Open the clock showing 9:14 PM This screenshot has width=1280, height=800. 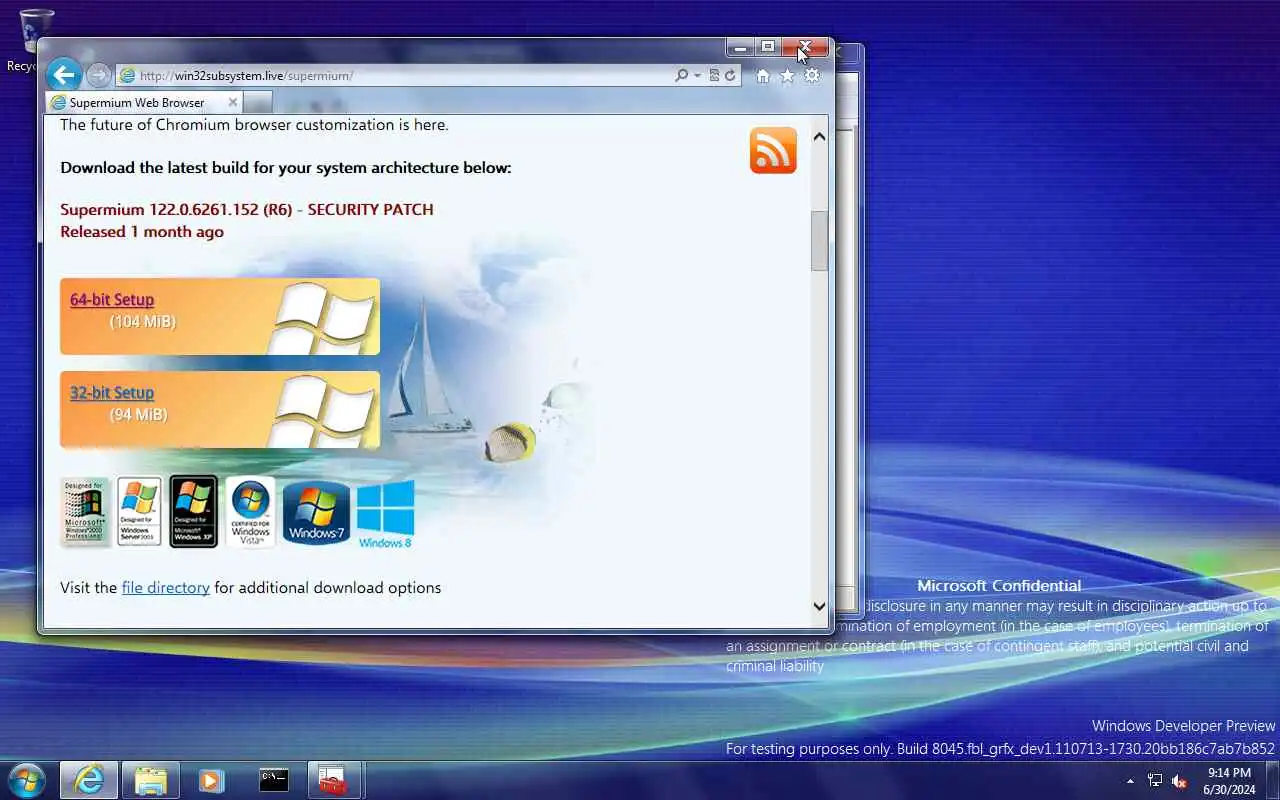click(1229, 781)
